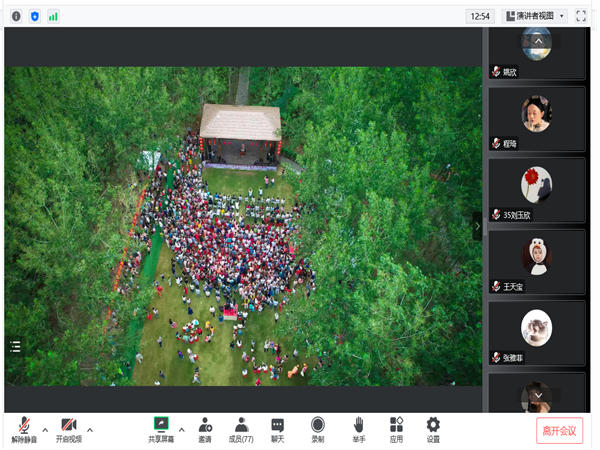Collapse the participant video sidebar
600x450 pixels.
(x=477, y=226)
